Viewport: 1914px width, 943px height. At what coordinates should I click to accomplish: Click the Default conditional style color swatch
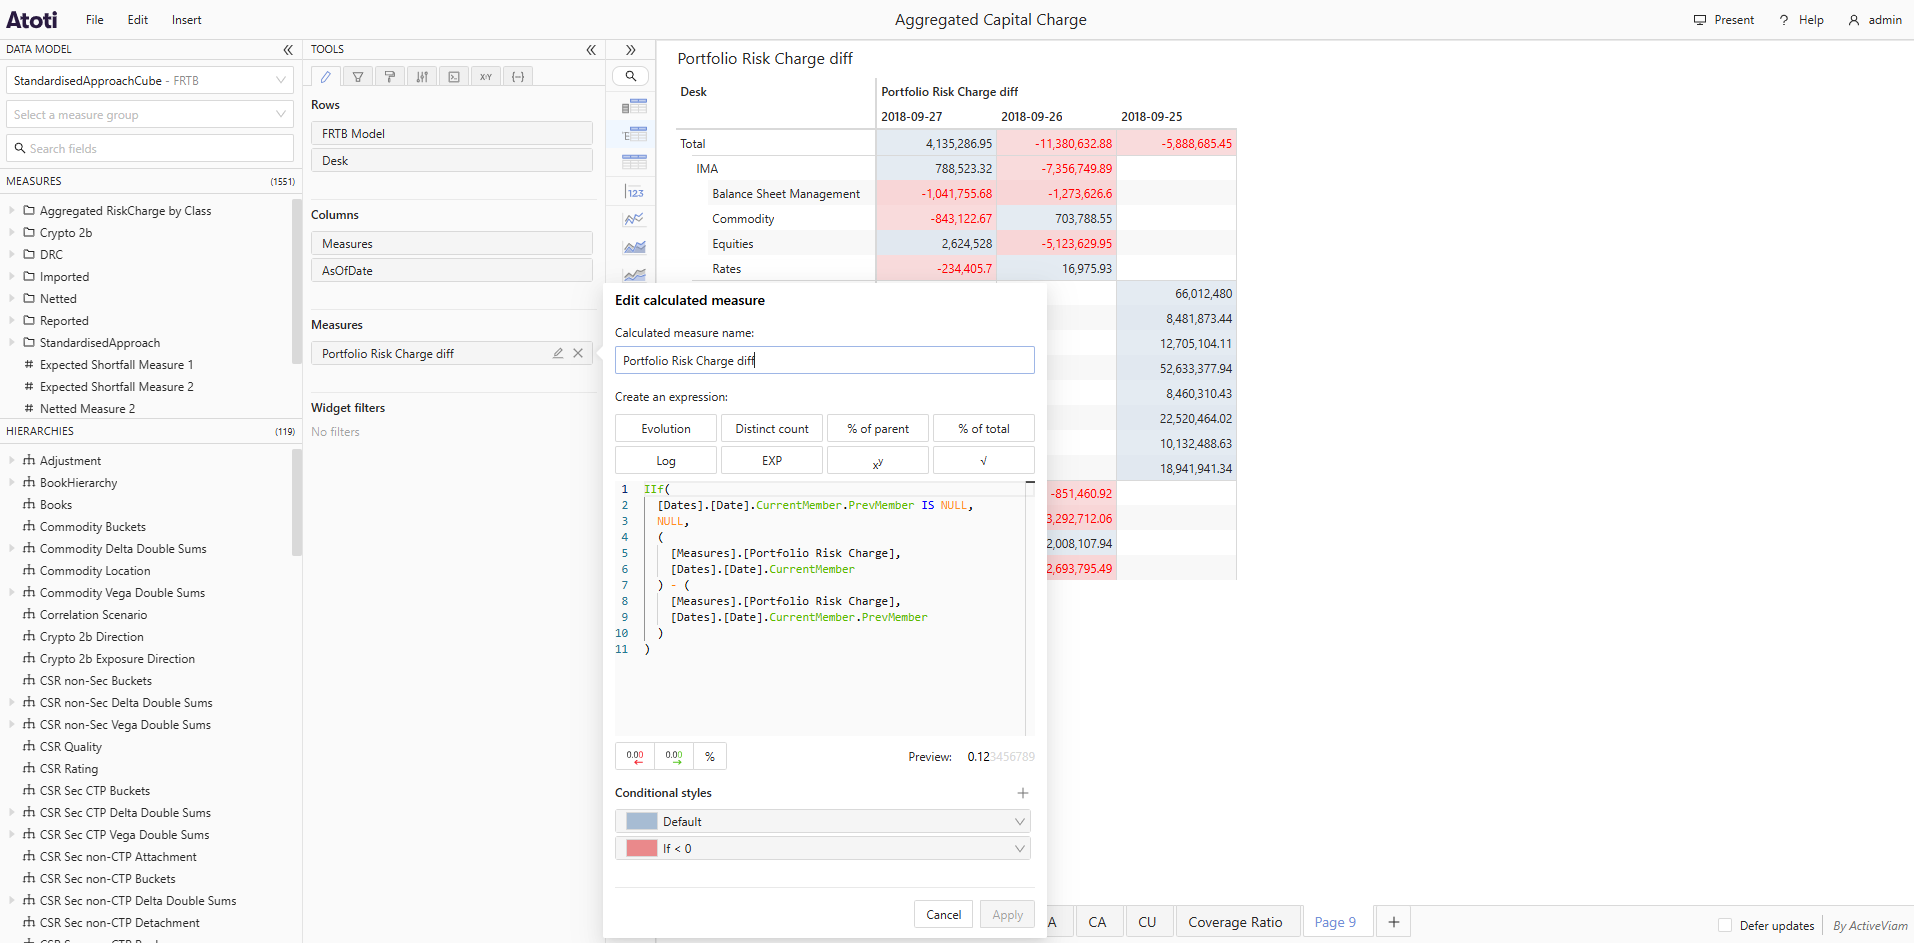(641, 821)
